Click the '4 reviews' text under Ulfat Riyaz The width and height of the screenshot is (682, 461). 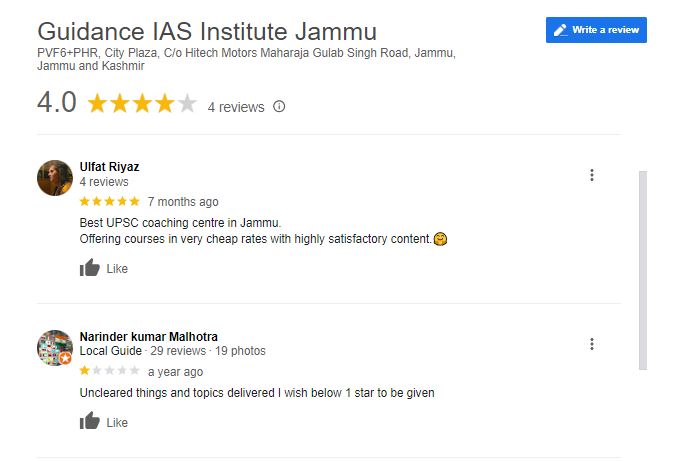point(104,182)
